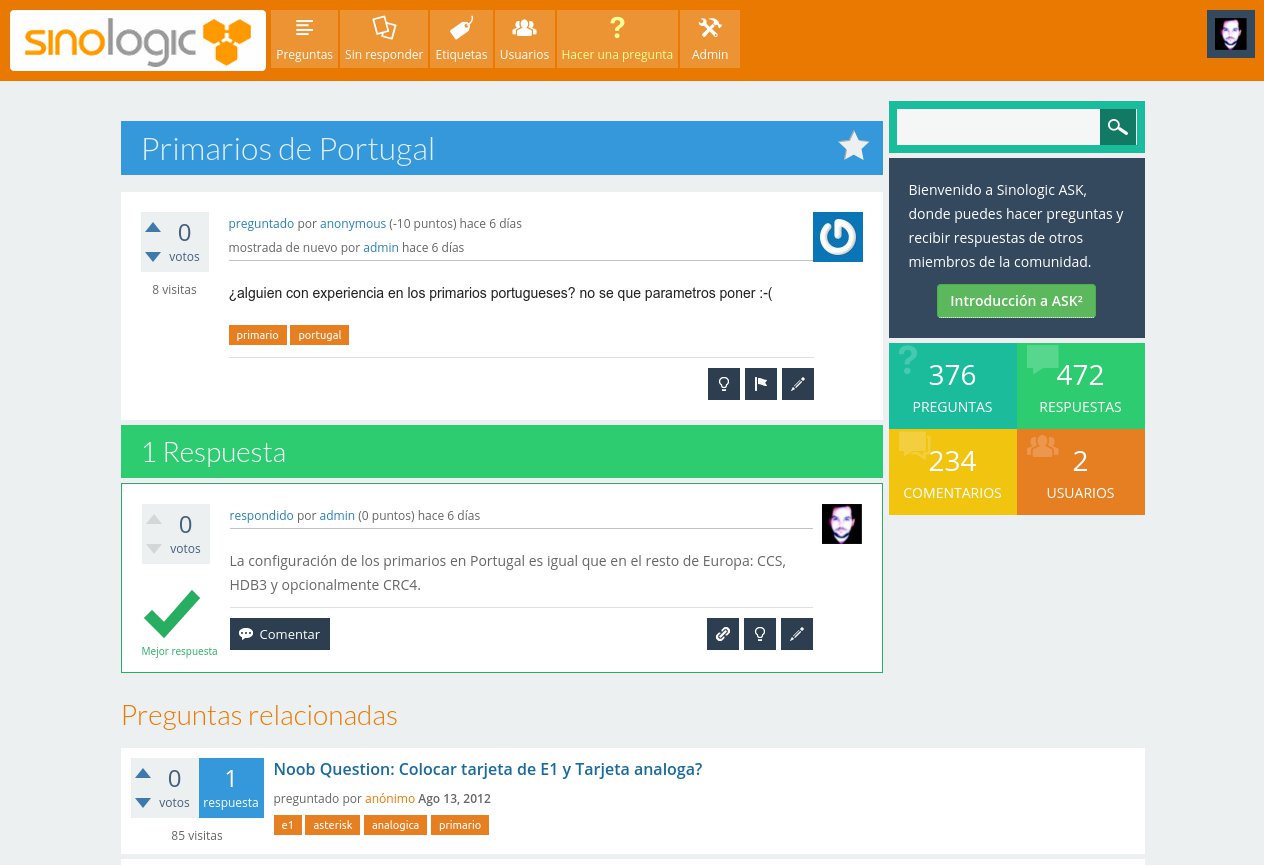Upvote the Primarios de Portugal question
Viewport: 1264px width, 865px height.
(153, 227)
